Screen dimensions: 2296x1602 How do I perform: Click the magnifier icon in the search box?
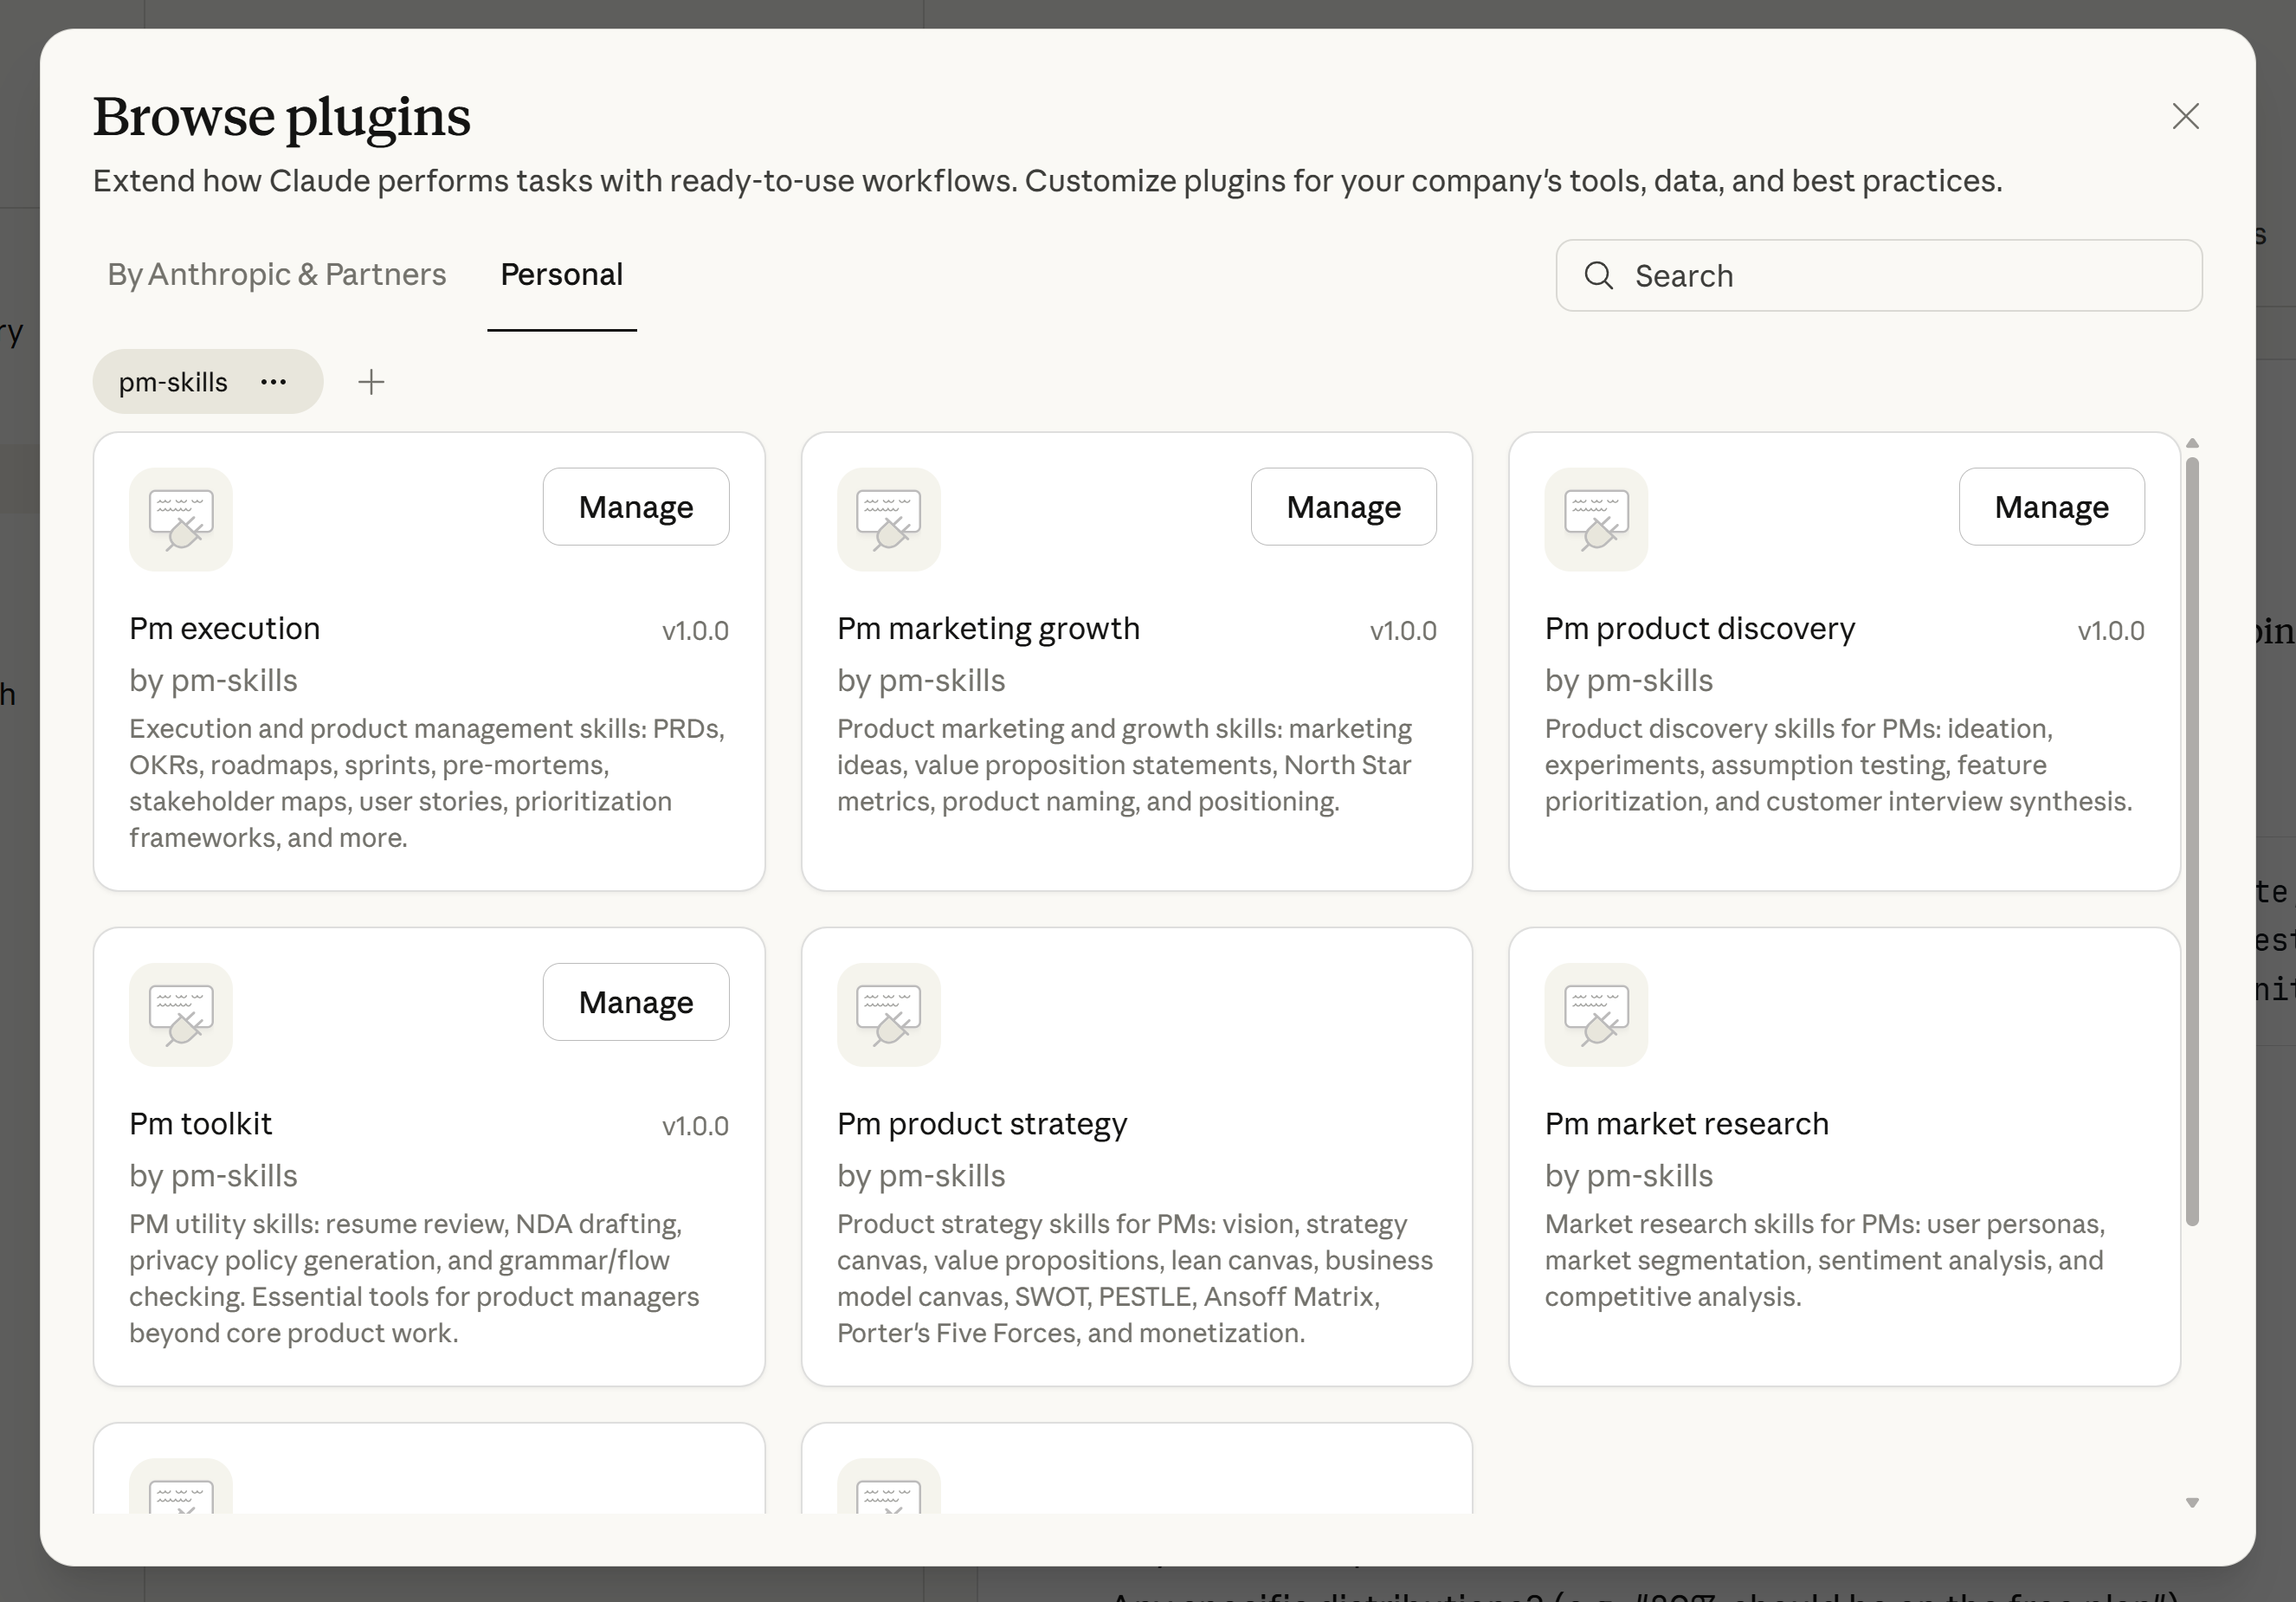point(1599,276)
